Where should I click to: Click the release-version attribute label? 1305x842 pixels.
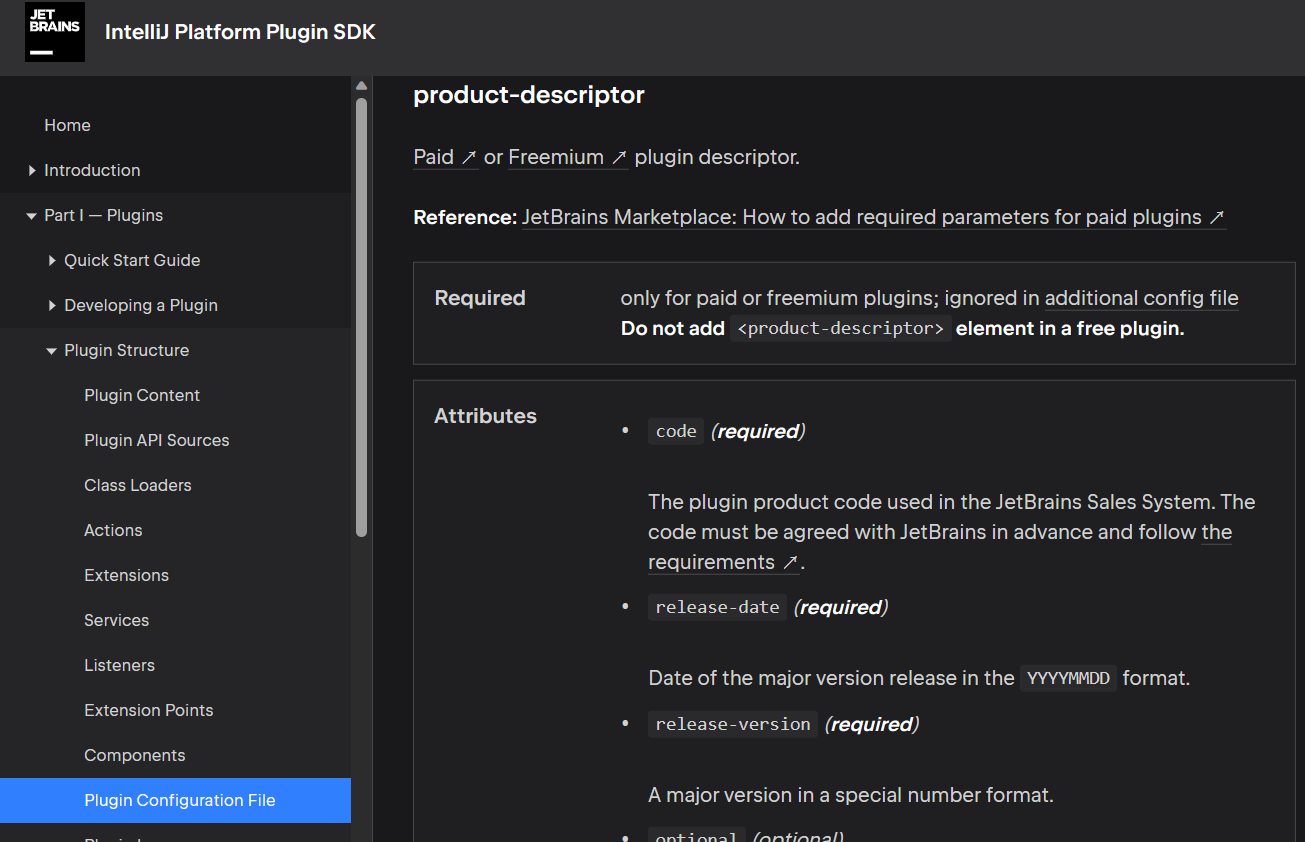click(733, 724)
